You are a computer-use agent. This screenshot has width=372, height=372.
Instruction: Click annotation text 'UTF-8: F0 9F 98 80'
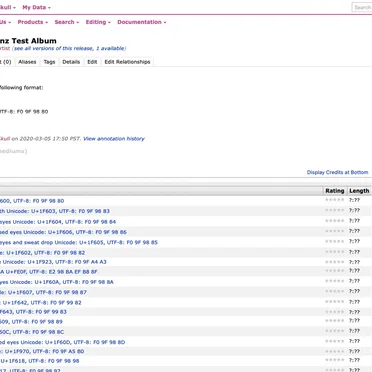point(24,112)
